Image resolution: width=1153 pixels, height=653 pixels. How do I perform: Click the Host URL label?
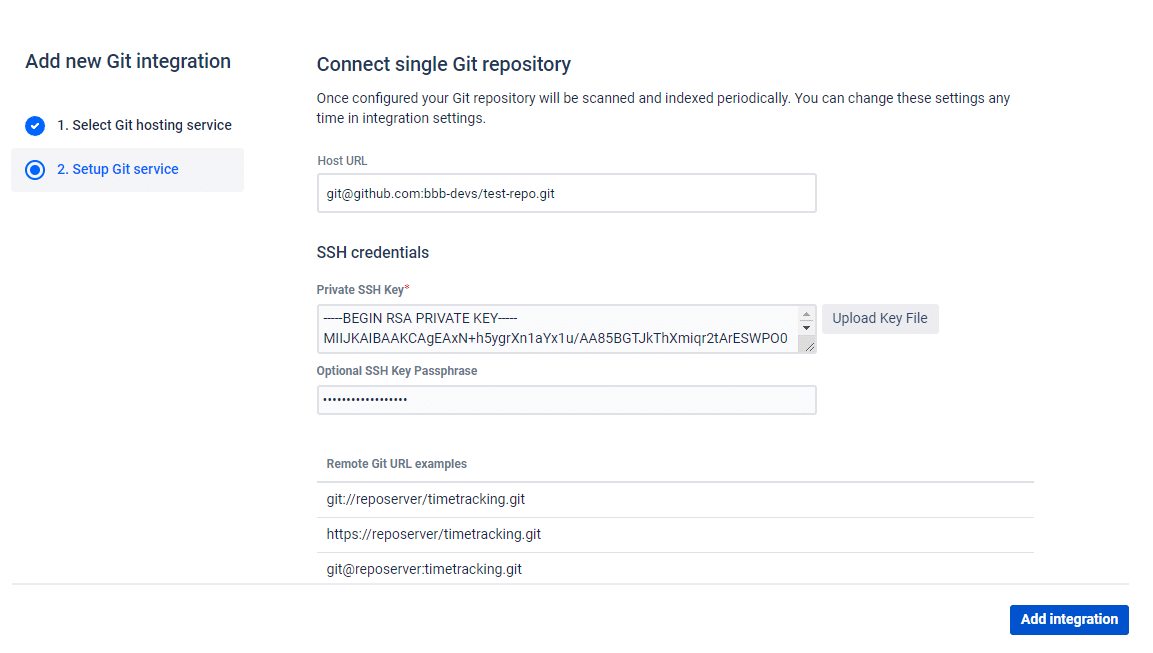(342, 161)
